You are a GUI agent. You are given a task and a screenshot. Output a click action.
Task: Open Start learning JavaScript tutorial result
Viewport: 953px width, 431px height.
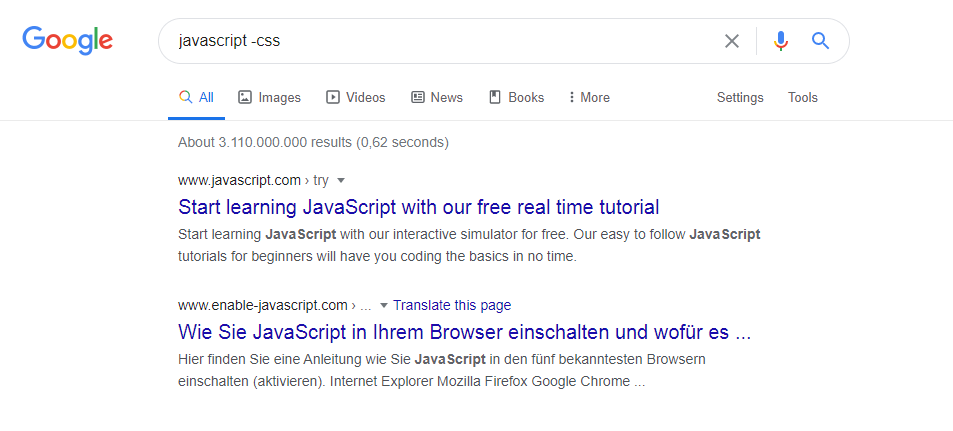tap(418, 207)
